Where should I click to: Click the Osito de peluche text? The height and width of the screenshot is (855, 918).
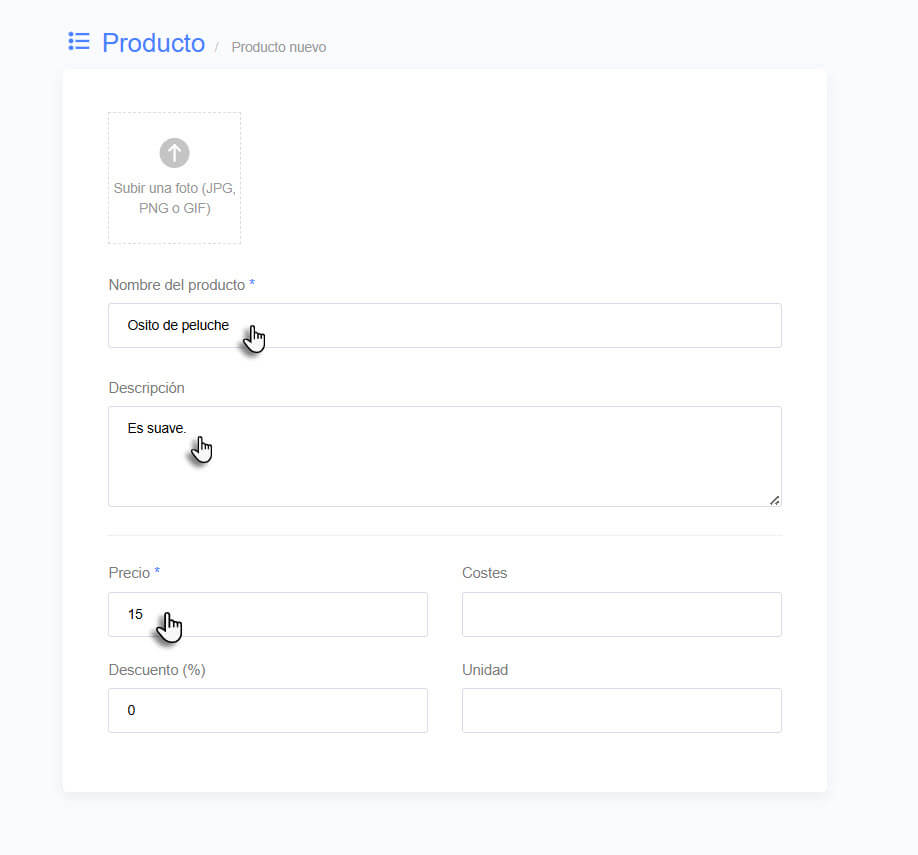178,326
